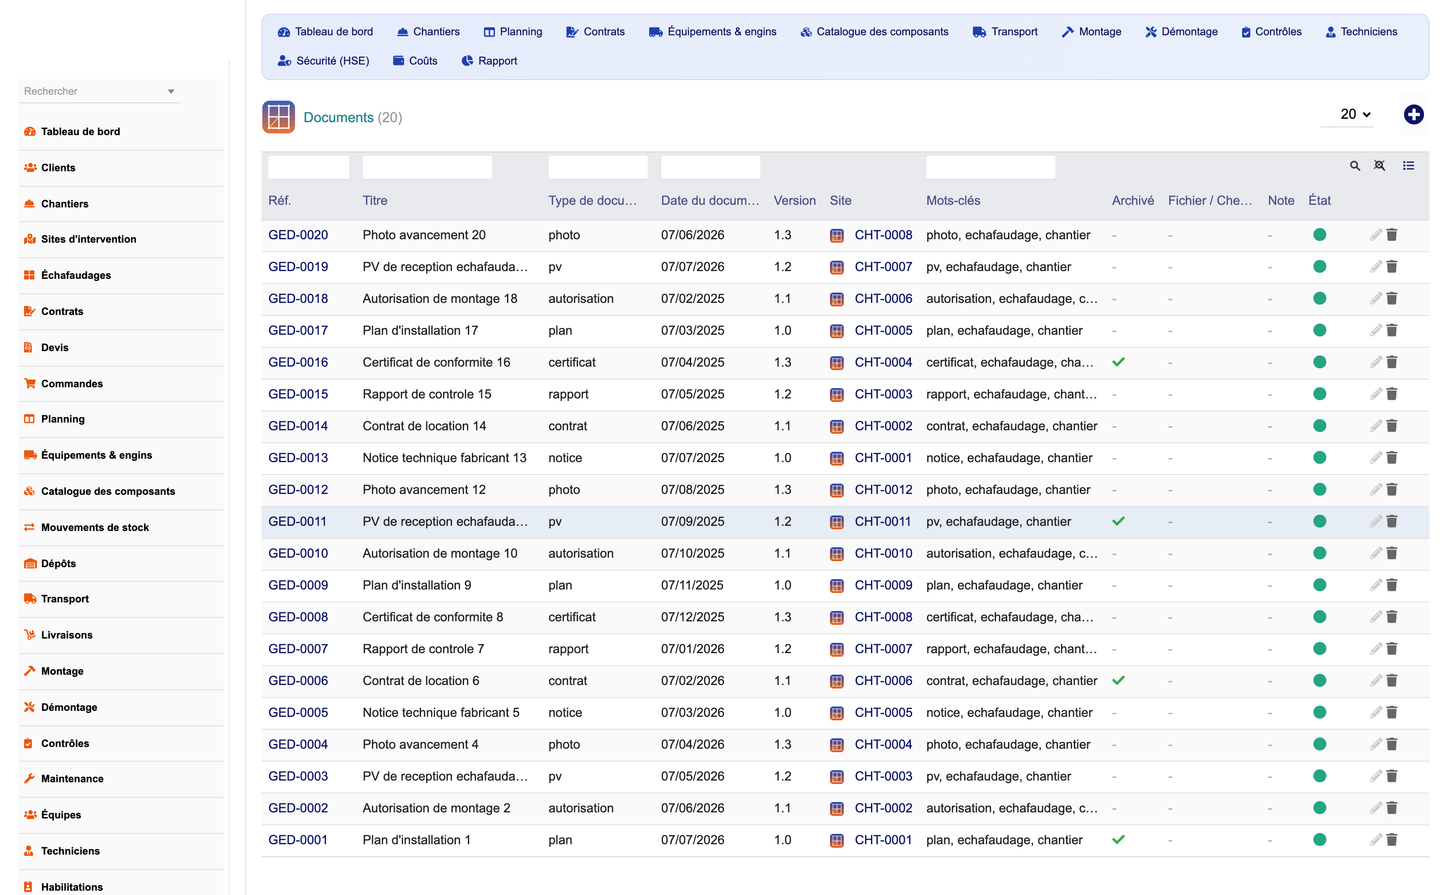This screenshot has height=895, width=1445.
Task: Click the green status dot for GED-0011
Action: point(1319,521)
